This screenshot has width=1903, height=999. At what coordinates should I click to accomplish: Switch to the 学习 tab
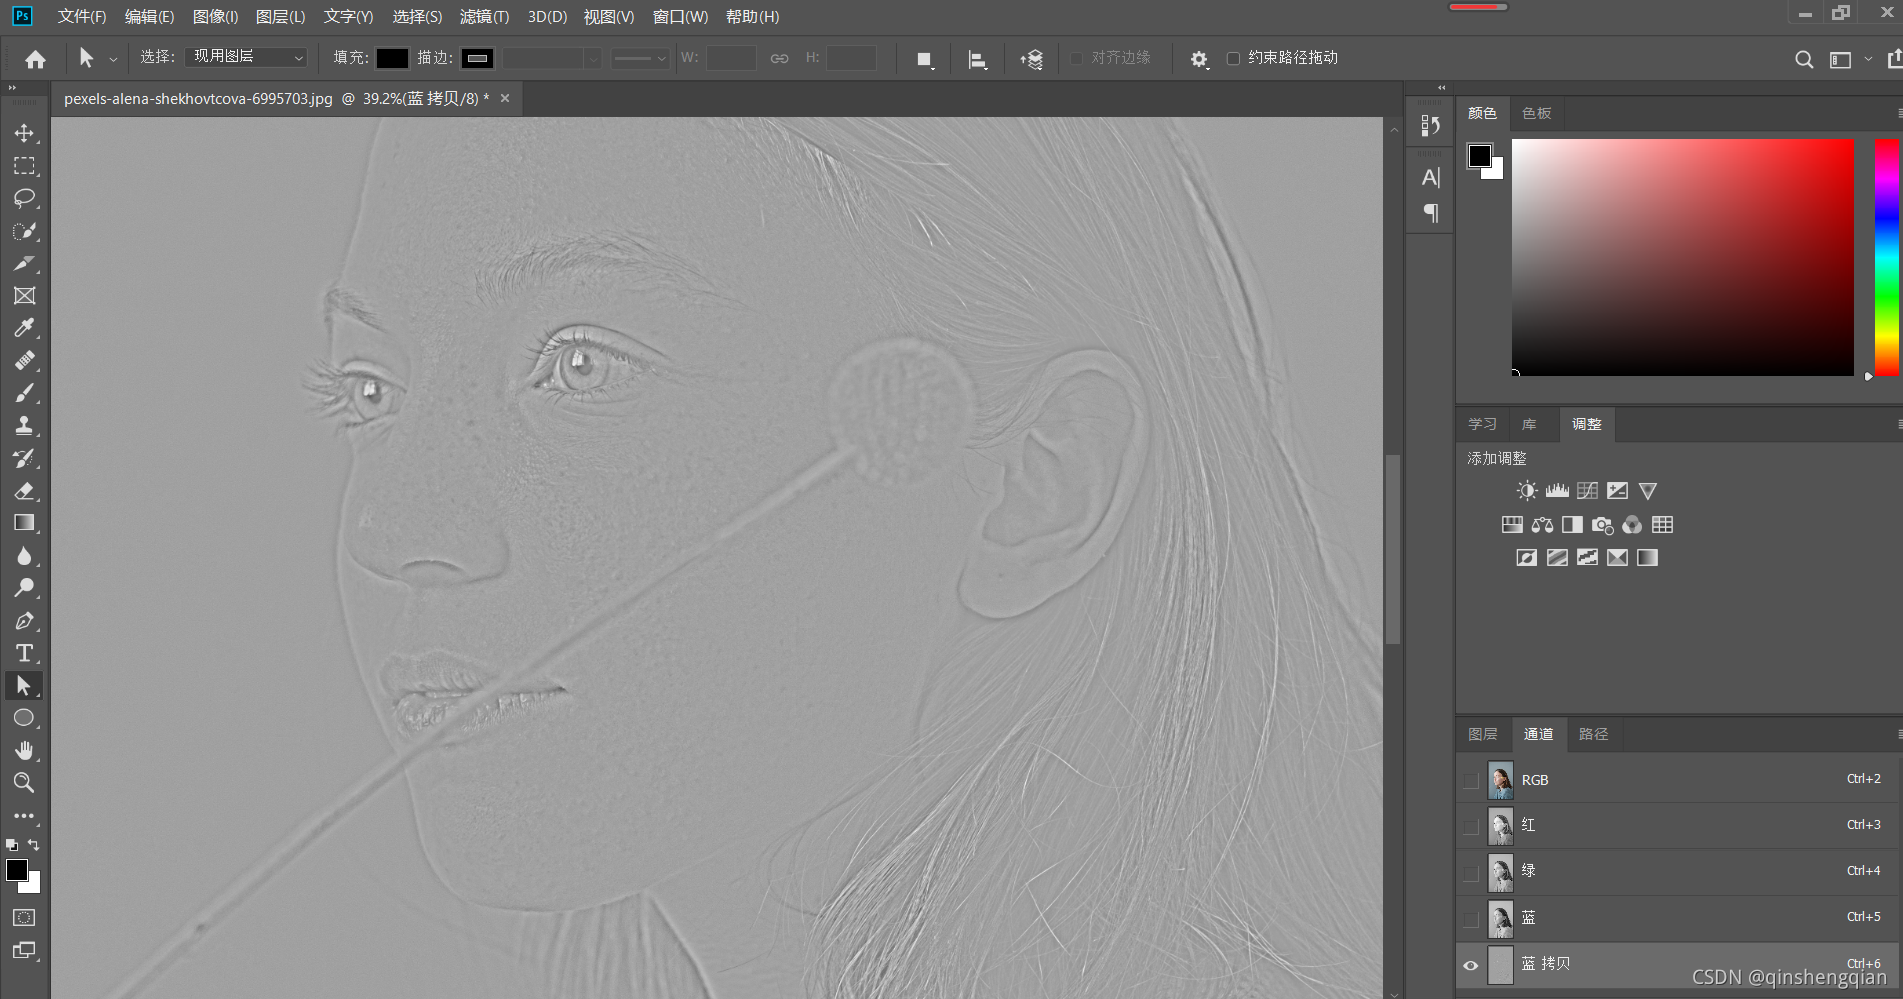click(1482, 424)
